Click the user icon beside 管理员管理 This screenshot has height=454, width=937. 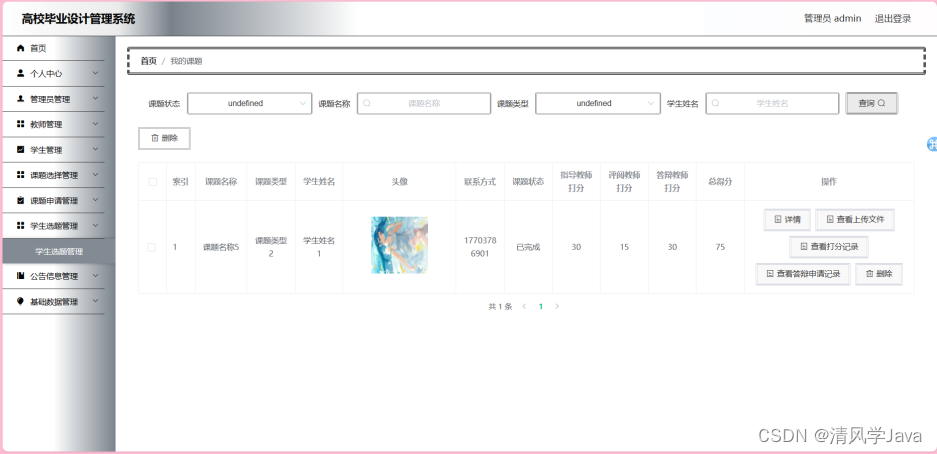click(x=21, y=99)
